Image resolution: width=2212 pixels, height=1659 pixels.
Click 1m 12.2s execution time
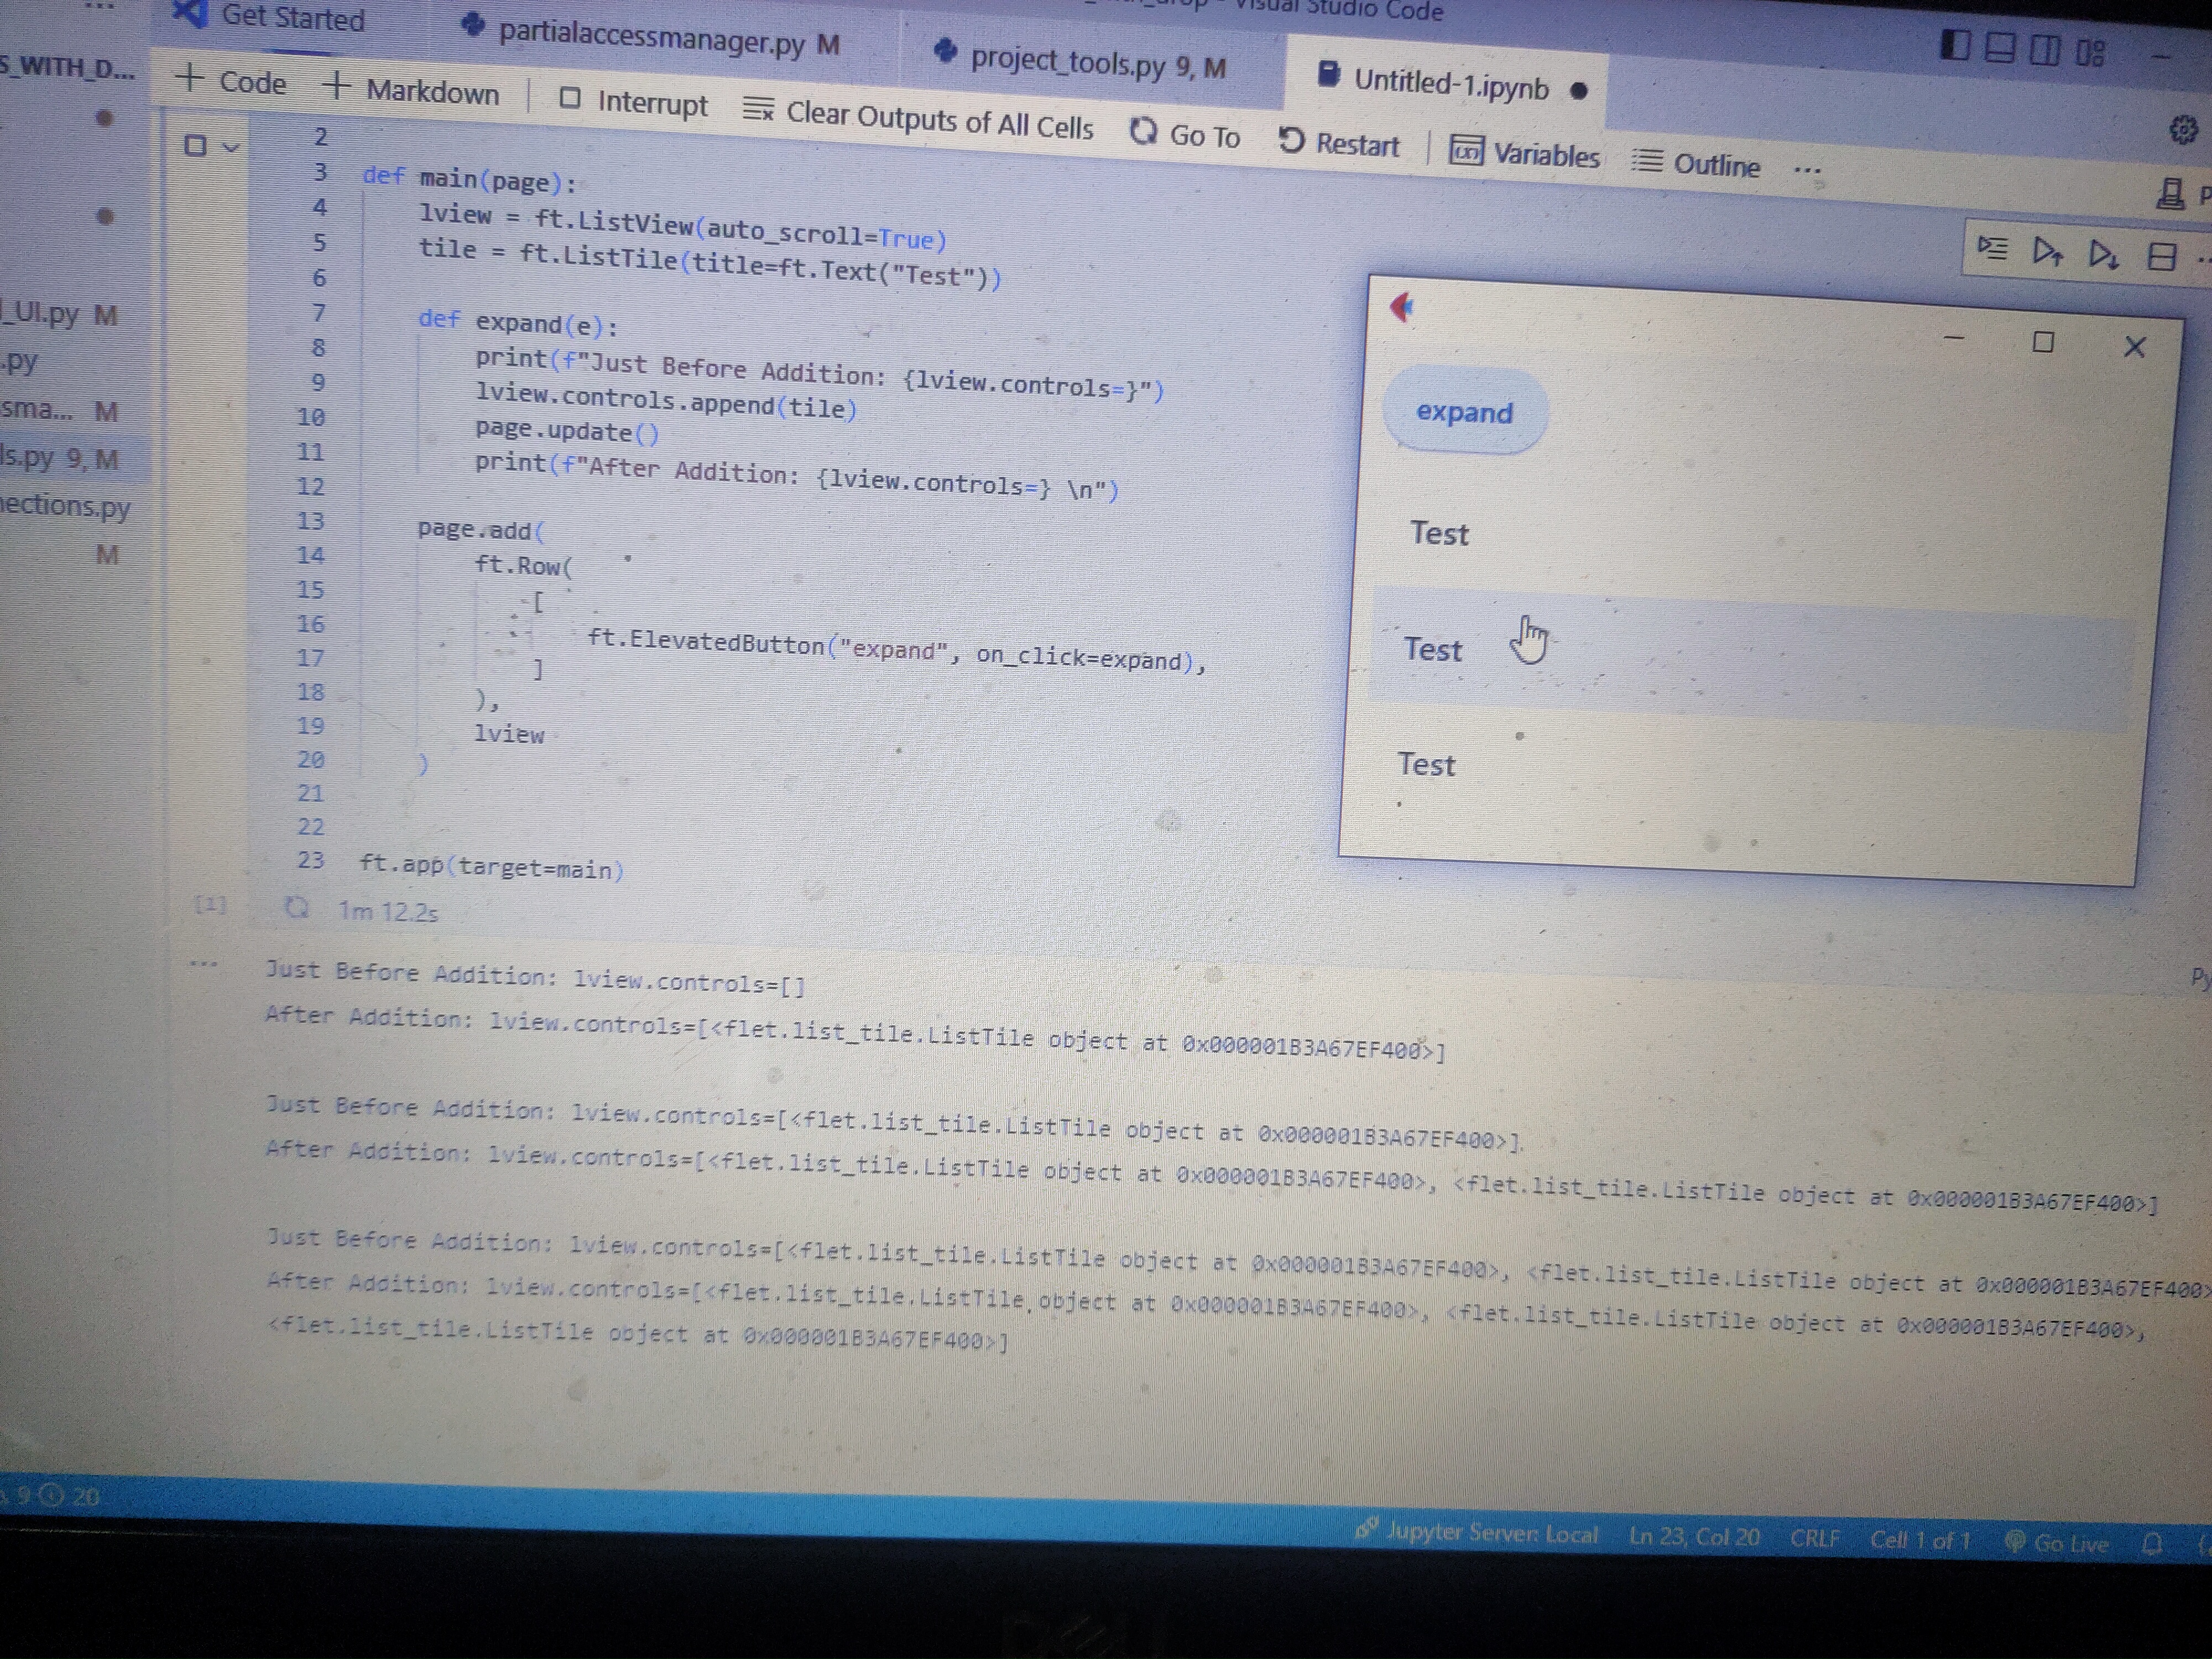click(387, 911)
